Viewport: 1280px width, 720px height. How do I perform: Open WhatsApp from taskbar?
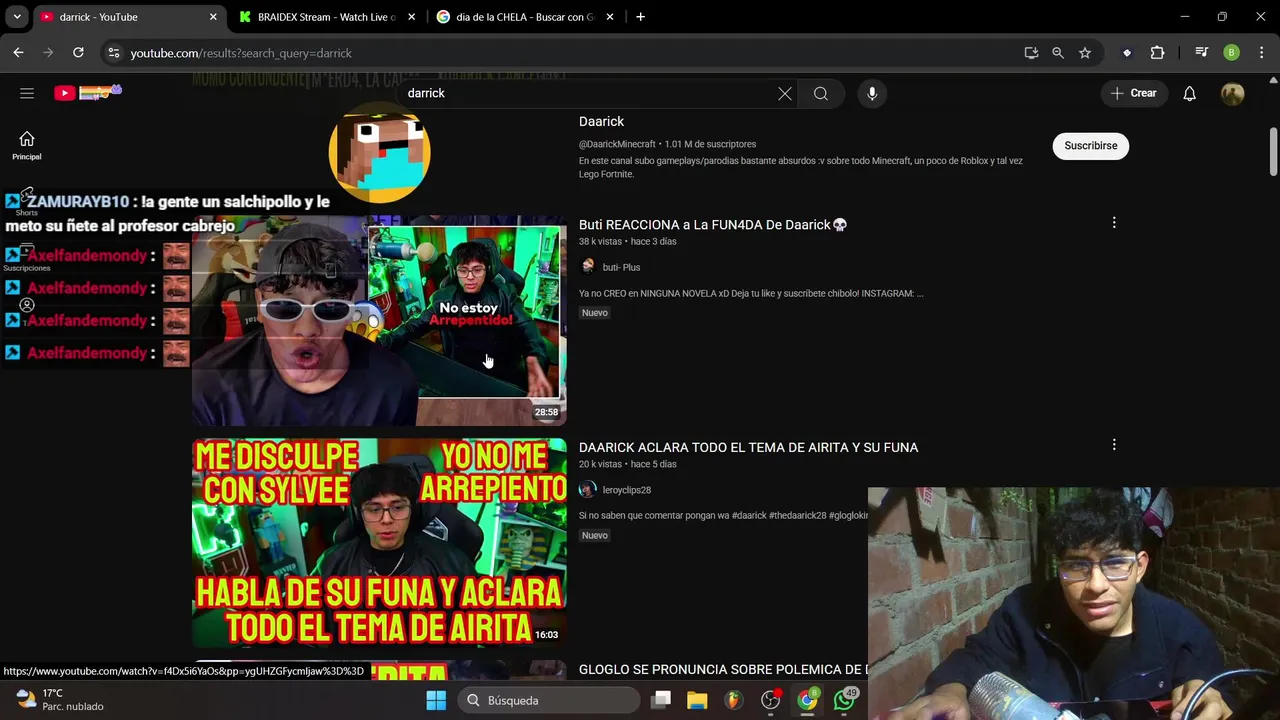coord(845,700)
